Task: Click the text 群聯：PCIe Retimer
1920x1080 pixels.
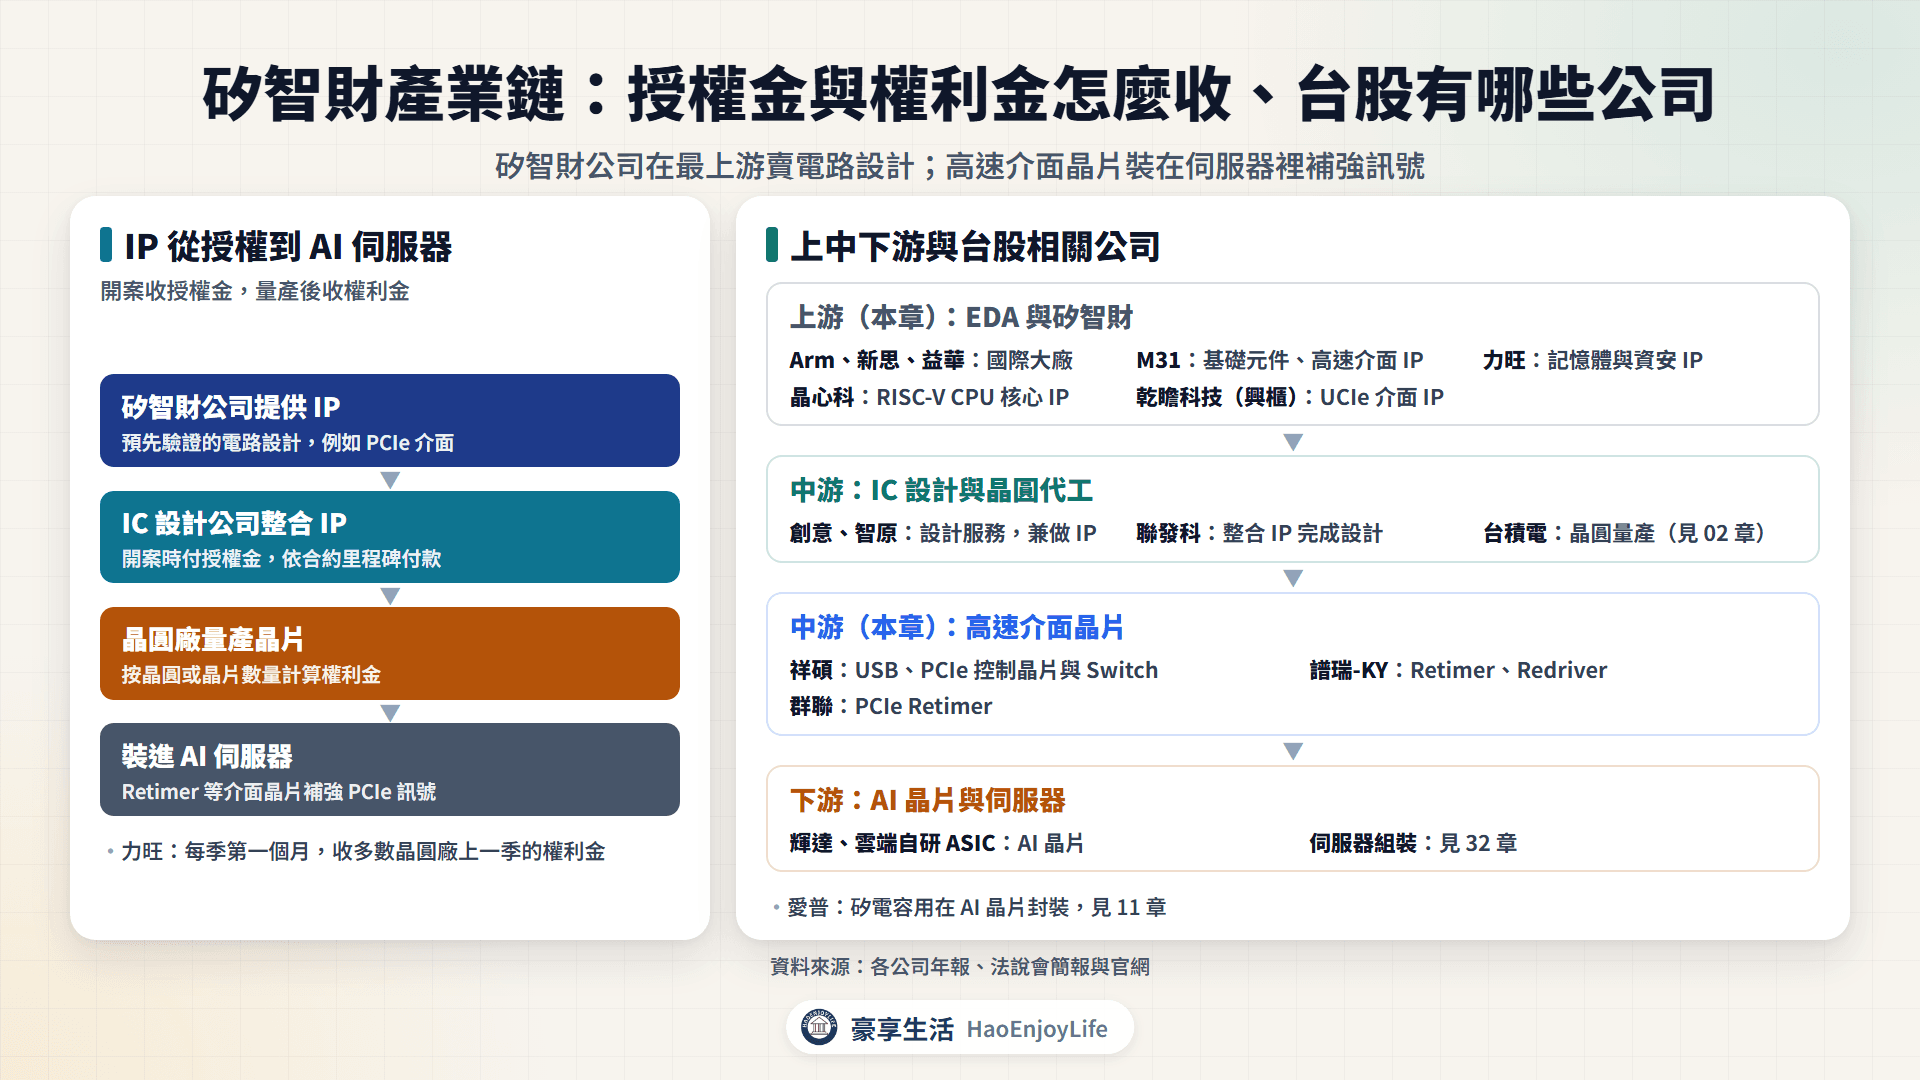Action: [x=891, y=706]
